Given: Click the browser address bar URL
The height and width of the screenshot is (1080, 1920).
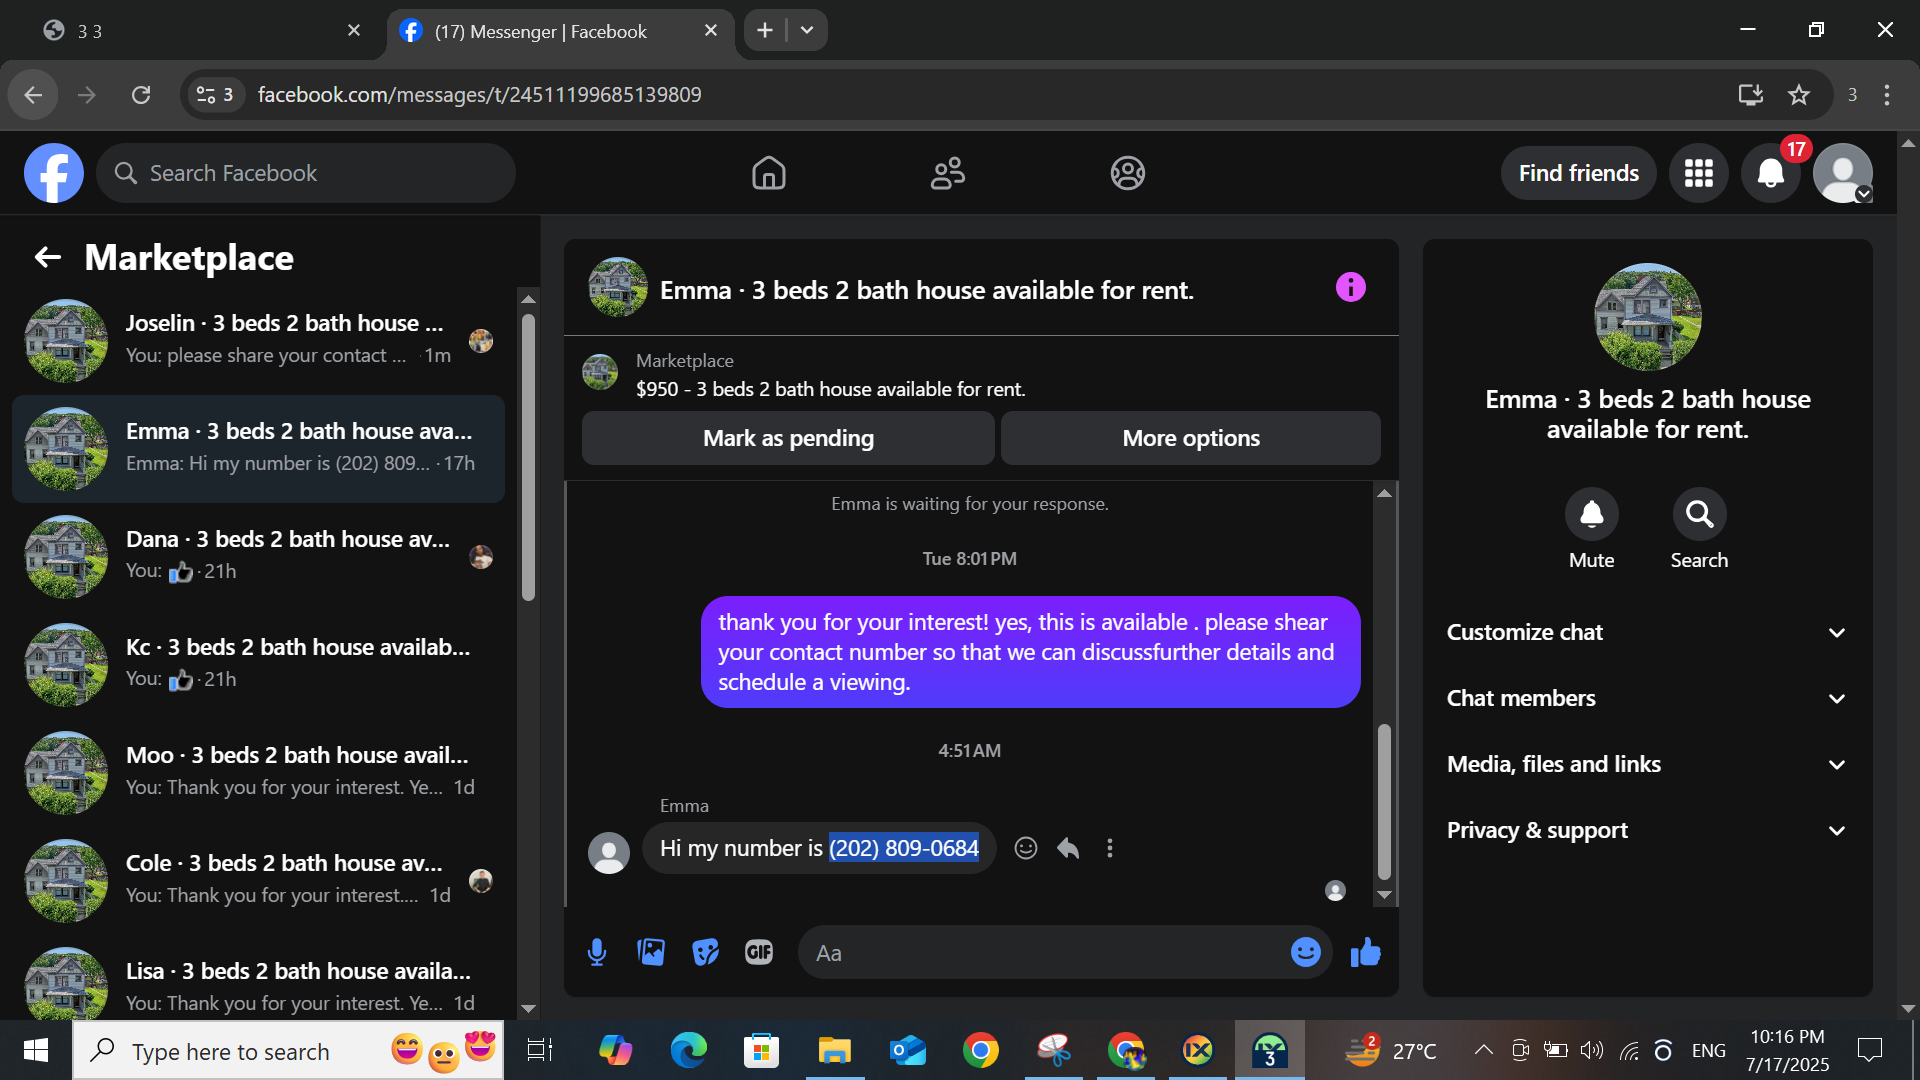Looking at the screenshot, I should click(479, 95).
